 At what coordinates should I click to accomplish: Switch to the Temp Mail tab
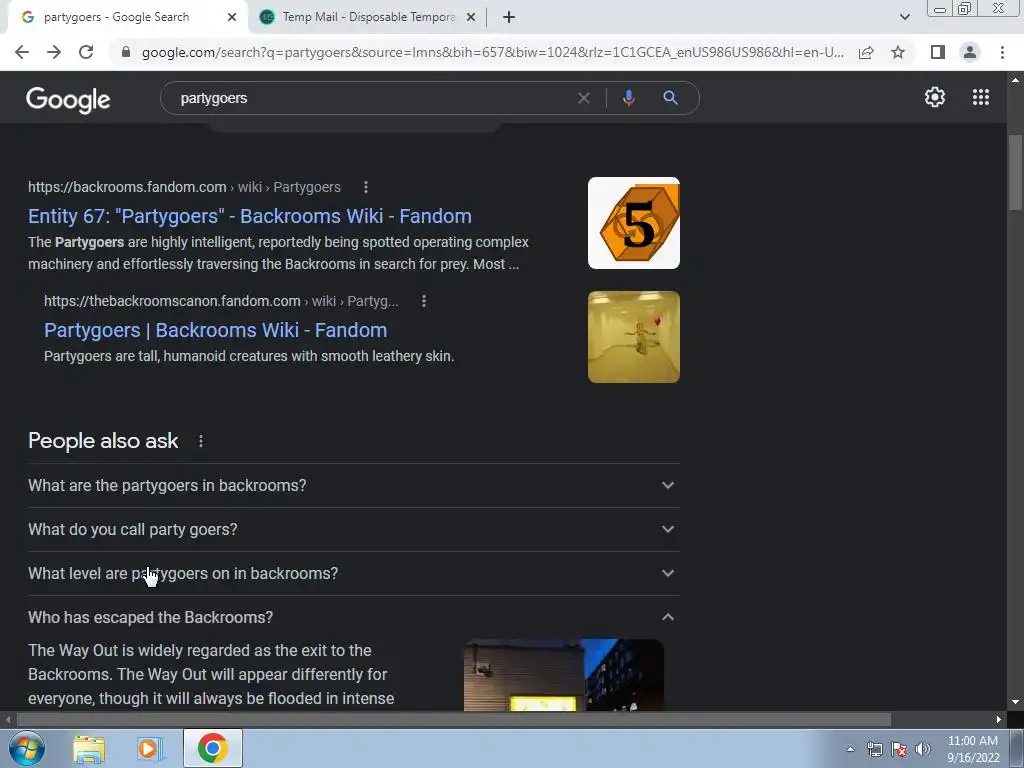pos(368,18)
